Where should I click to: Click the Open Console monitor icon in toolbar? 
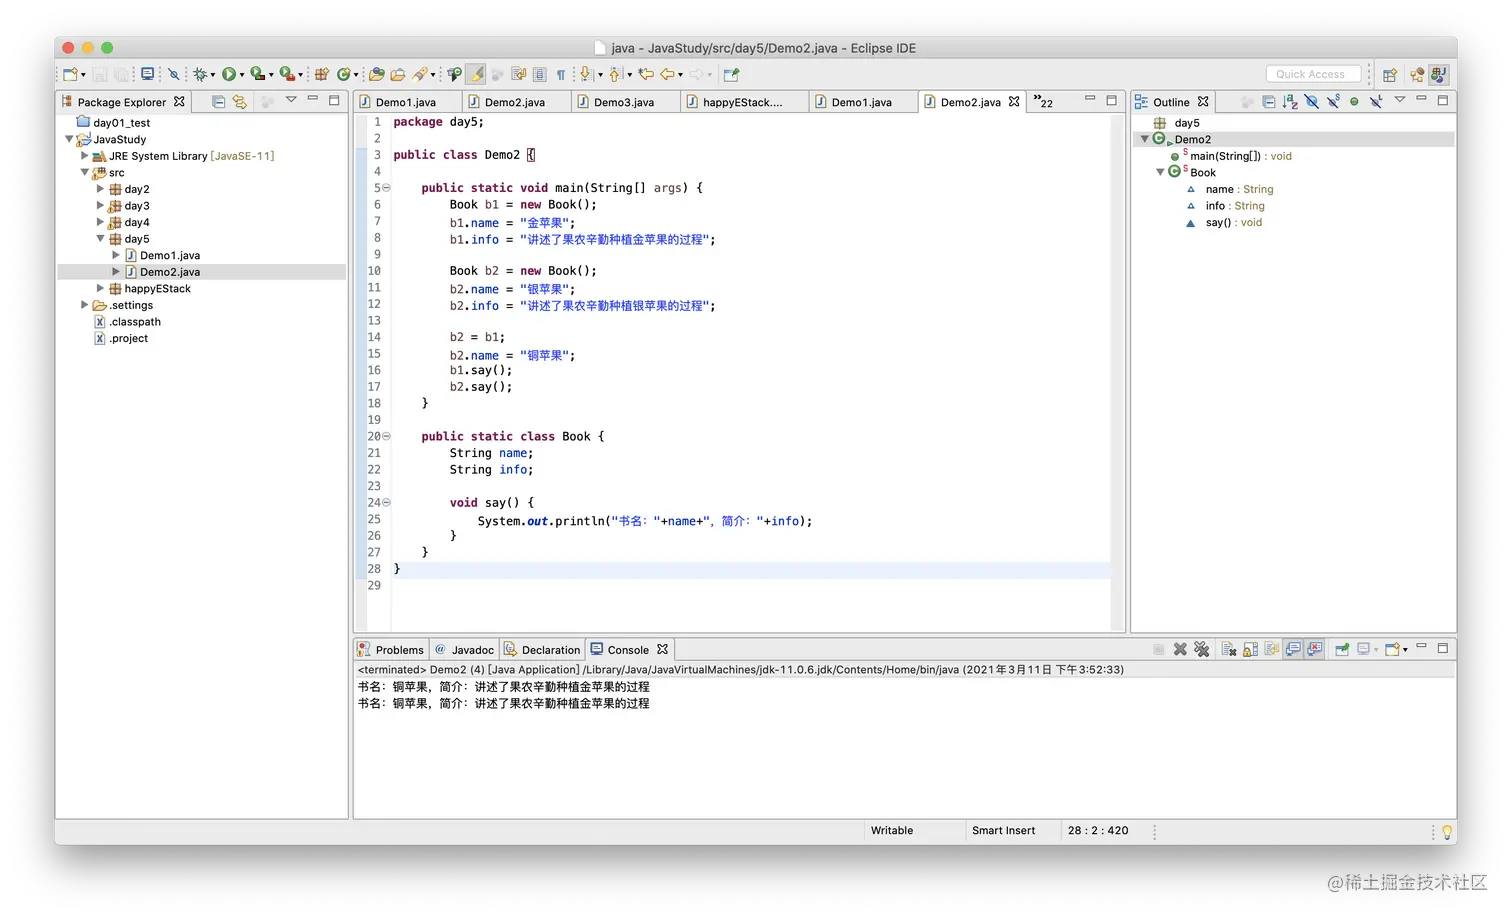[x=148, y=74]
